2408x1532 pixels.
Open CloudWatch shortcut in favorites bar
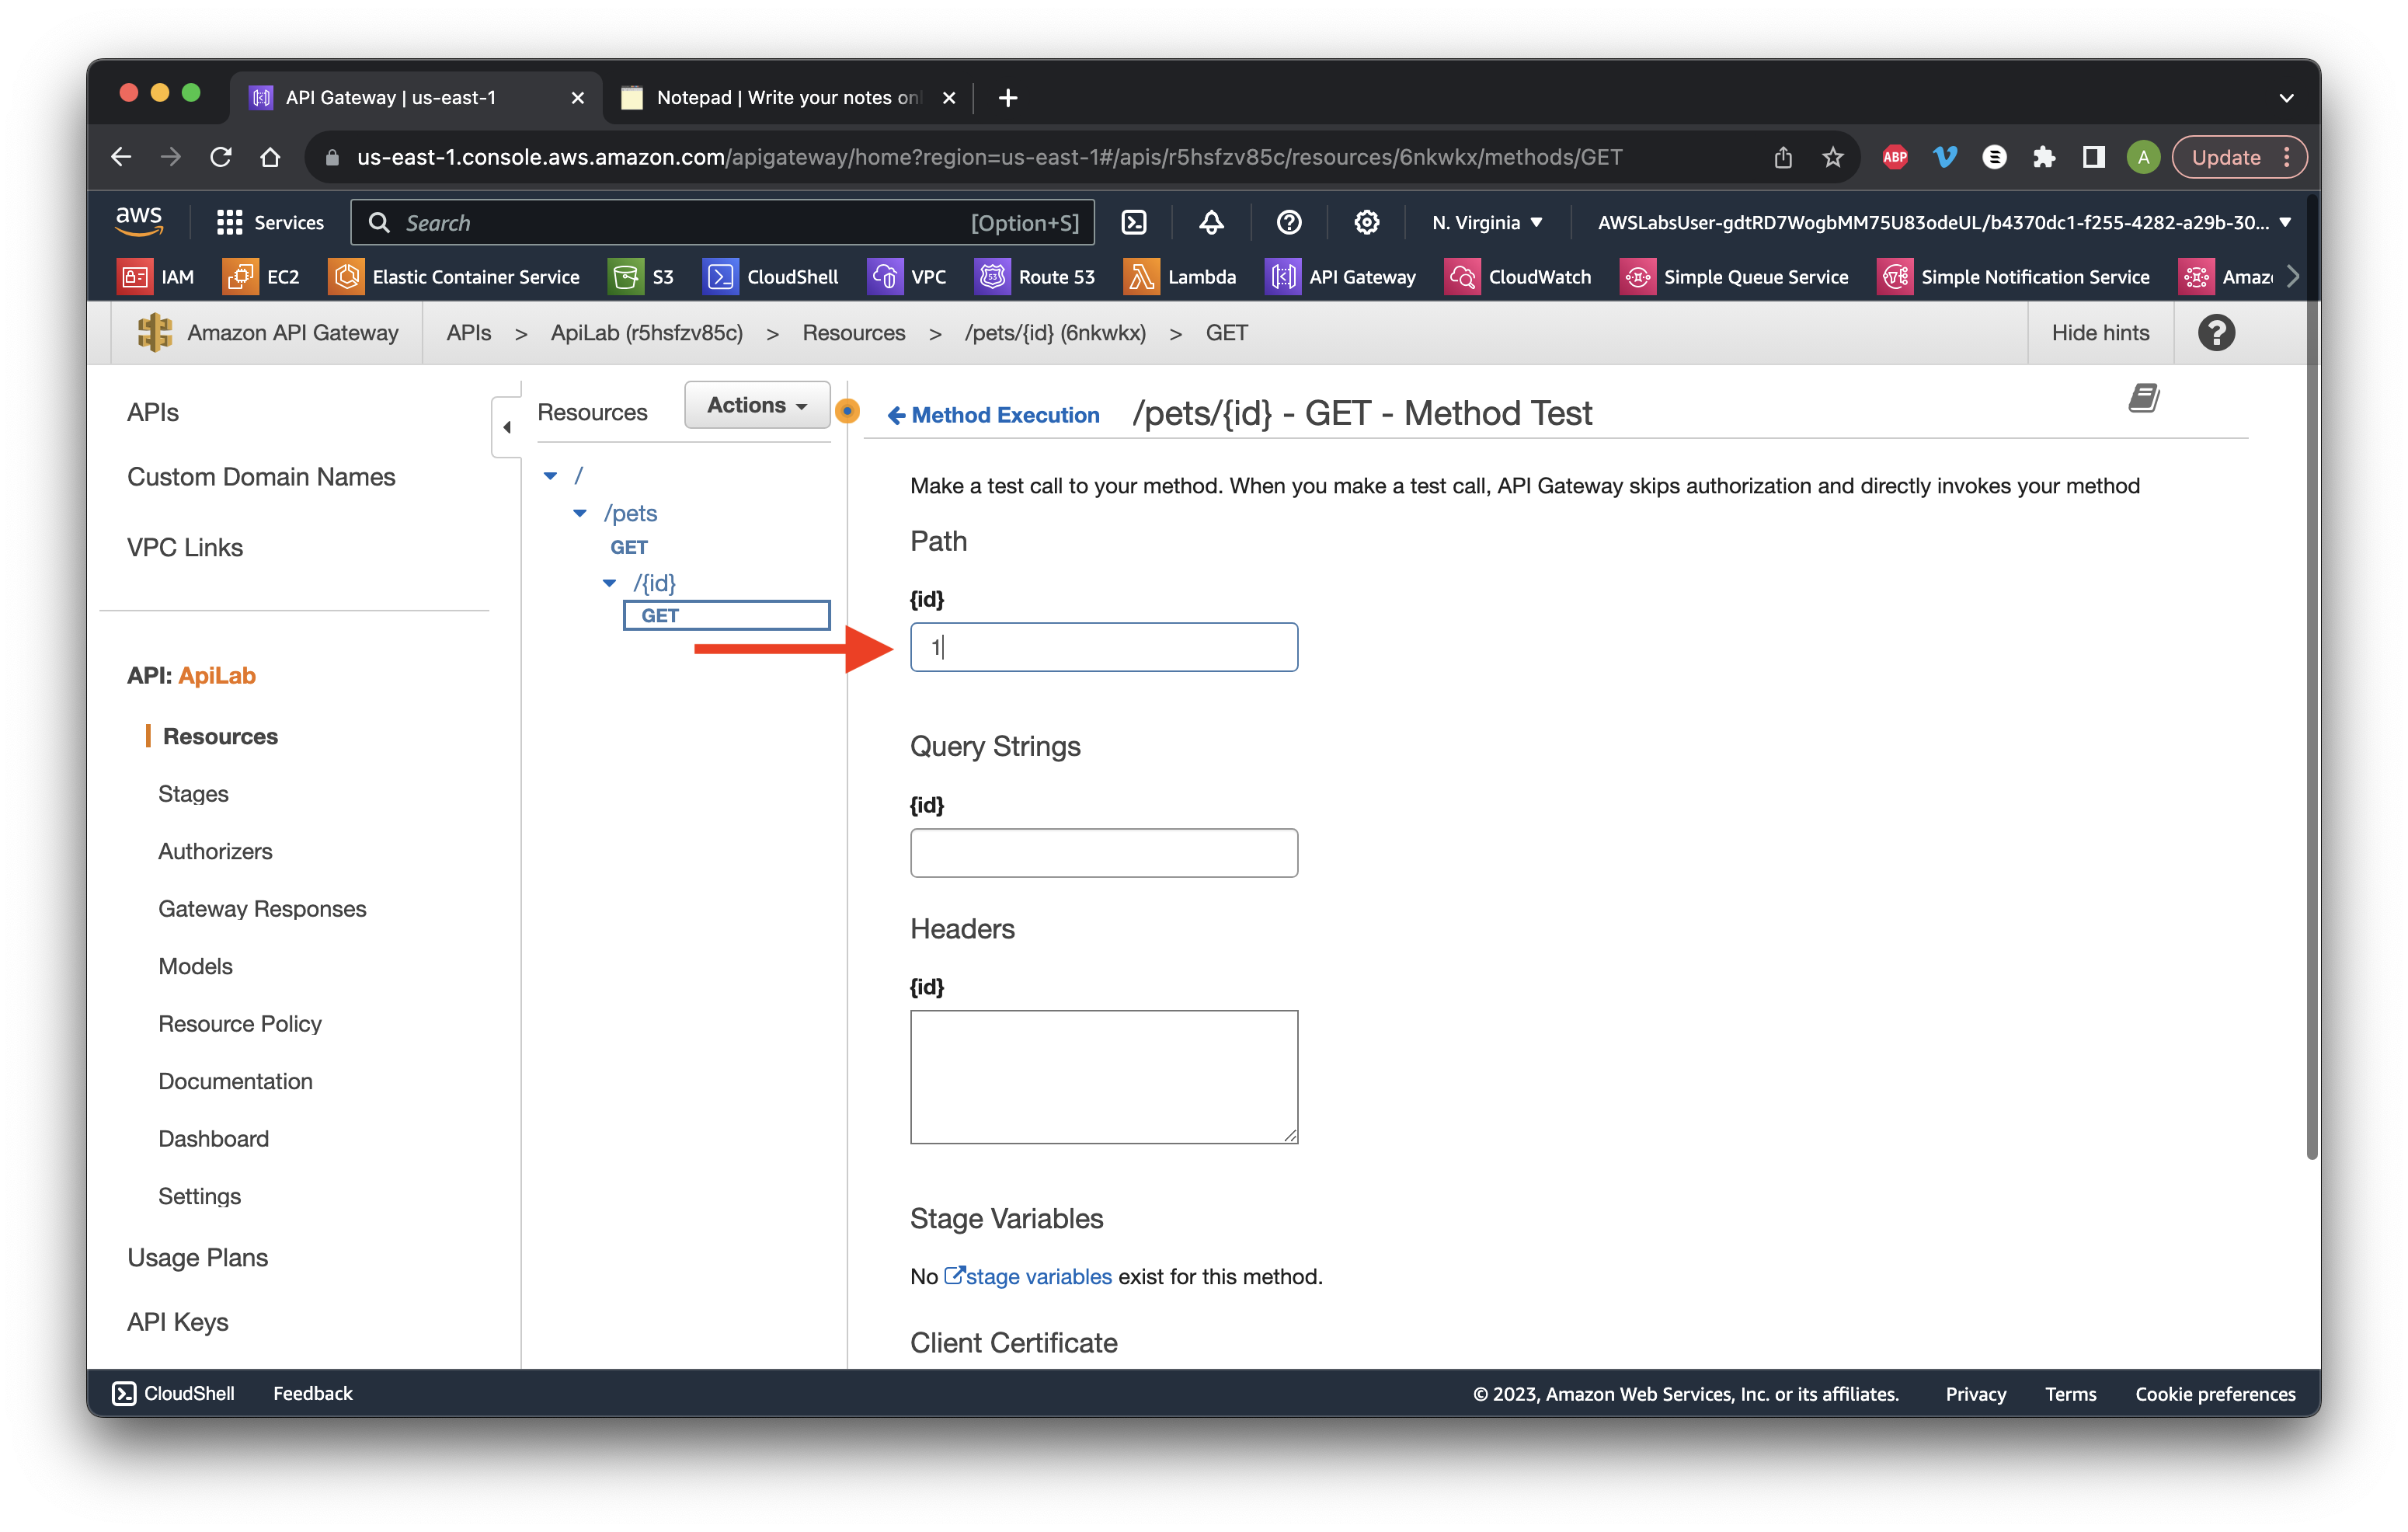(1518, 277)
